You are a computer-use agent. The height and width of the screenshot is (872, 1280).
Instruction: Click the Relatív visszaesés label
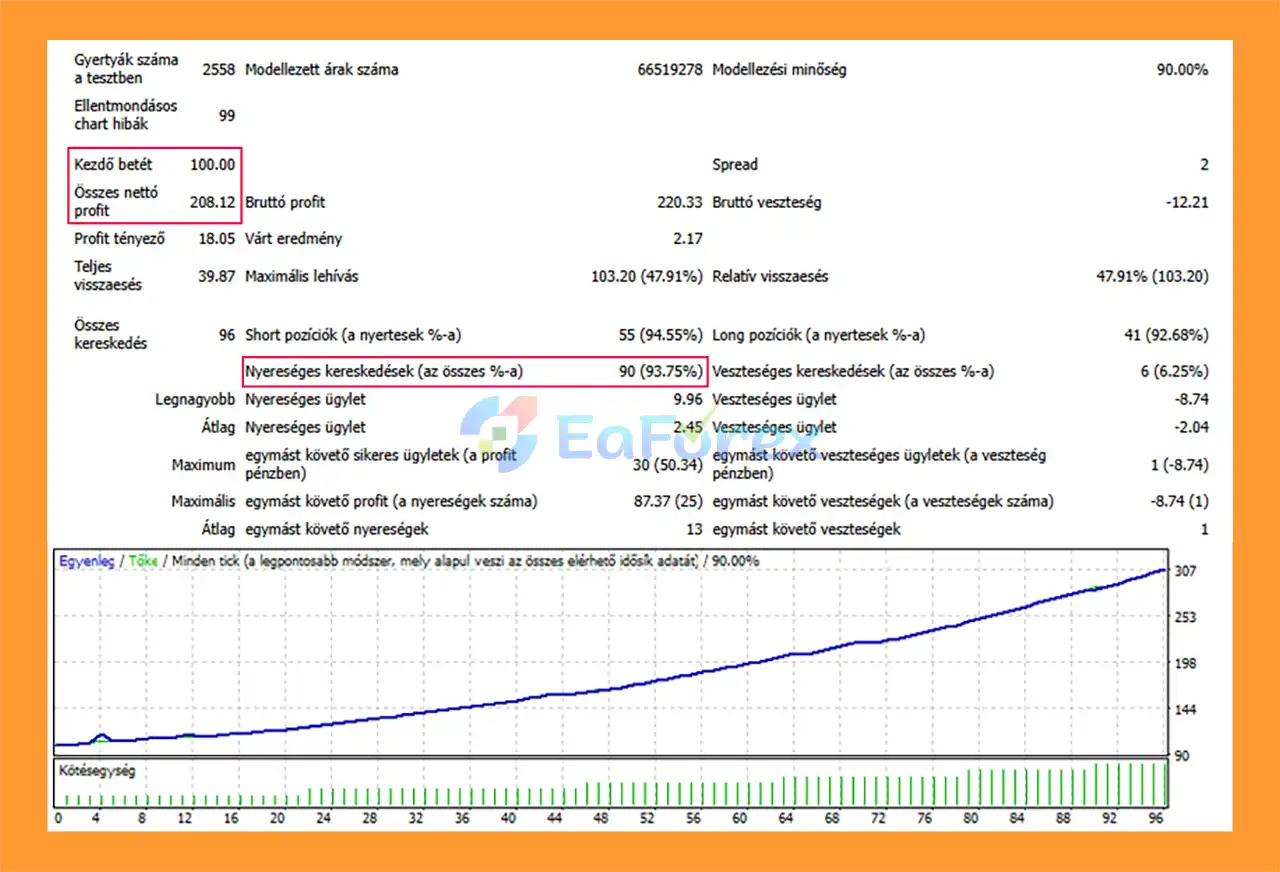[x=770, y=276]
